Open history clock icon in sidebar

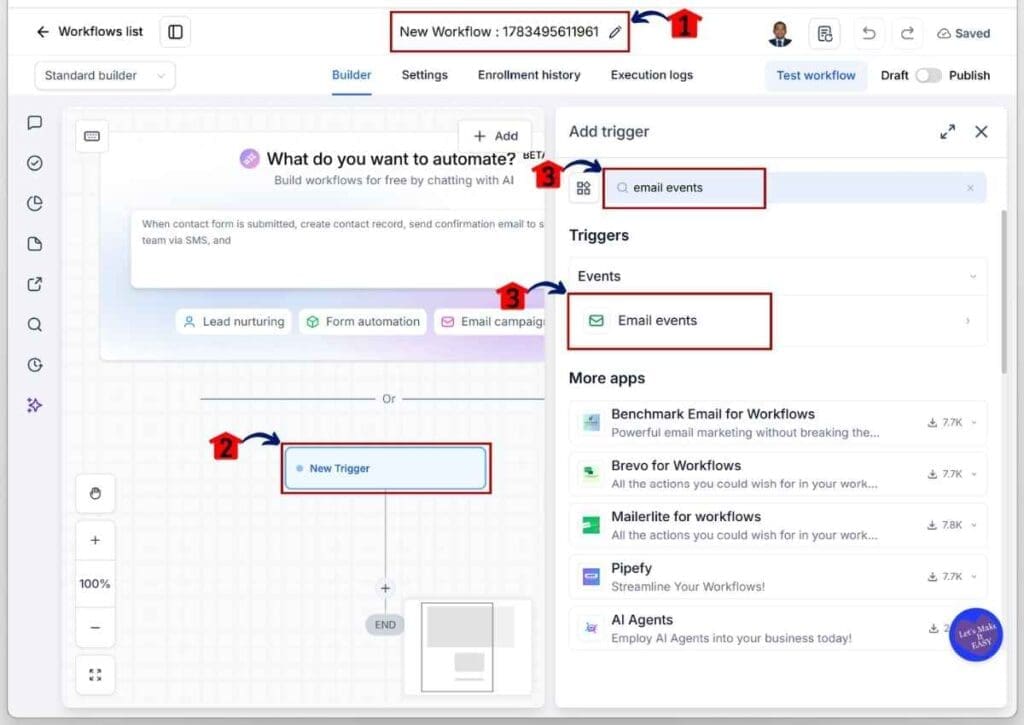tap(35, 365)
